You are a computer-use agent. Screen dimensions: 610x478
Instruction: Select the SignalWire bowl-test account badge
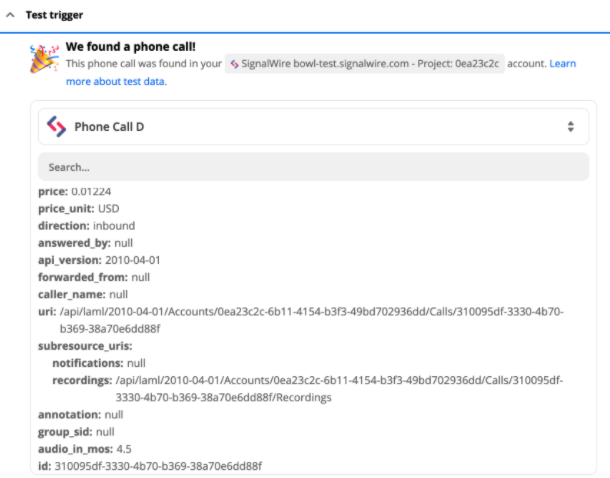click(x=364, y=64)
